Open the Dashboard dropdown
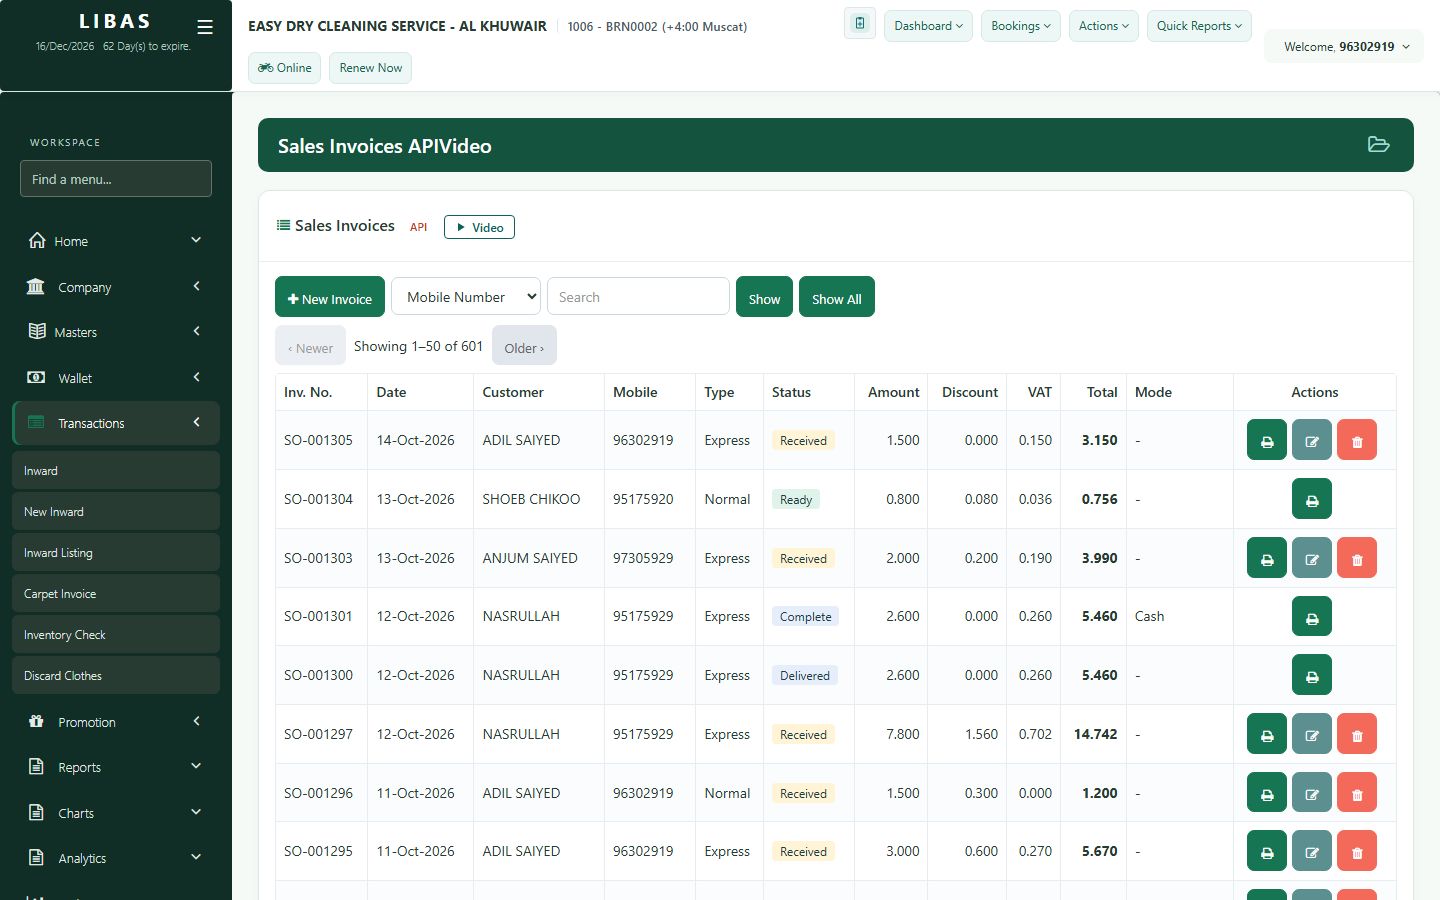The width and height of the screenshot is (1440, 900). pos(928,26)
